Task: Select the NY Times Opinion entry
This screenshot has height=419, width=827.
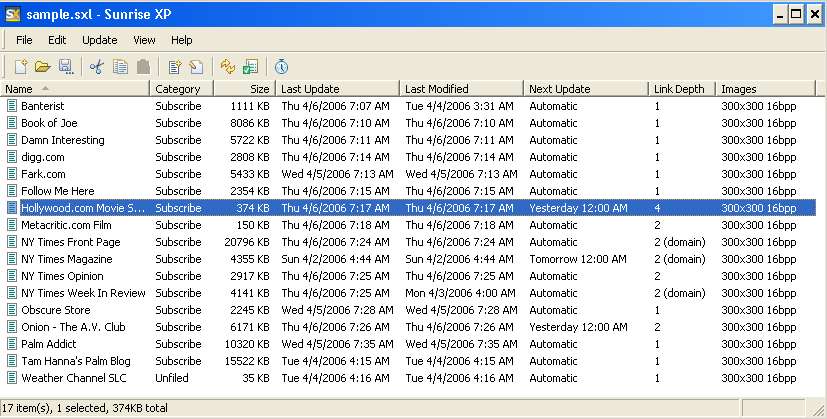Action: click(x=62, y=276)
